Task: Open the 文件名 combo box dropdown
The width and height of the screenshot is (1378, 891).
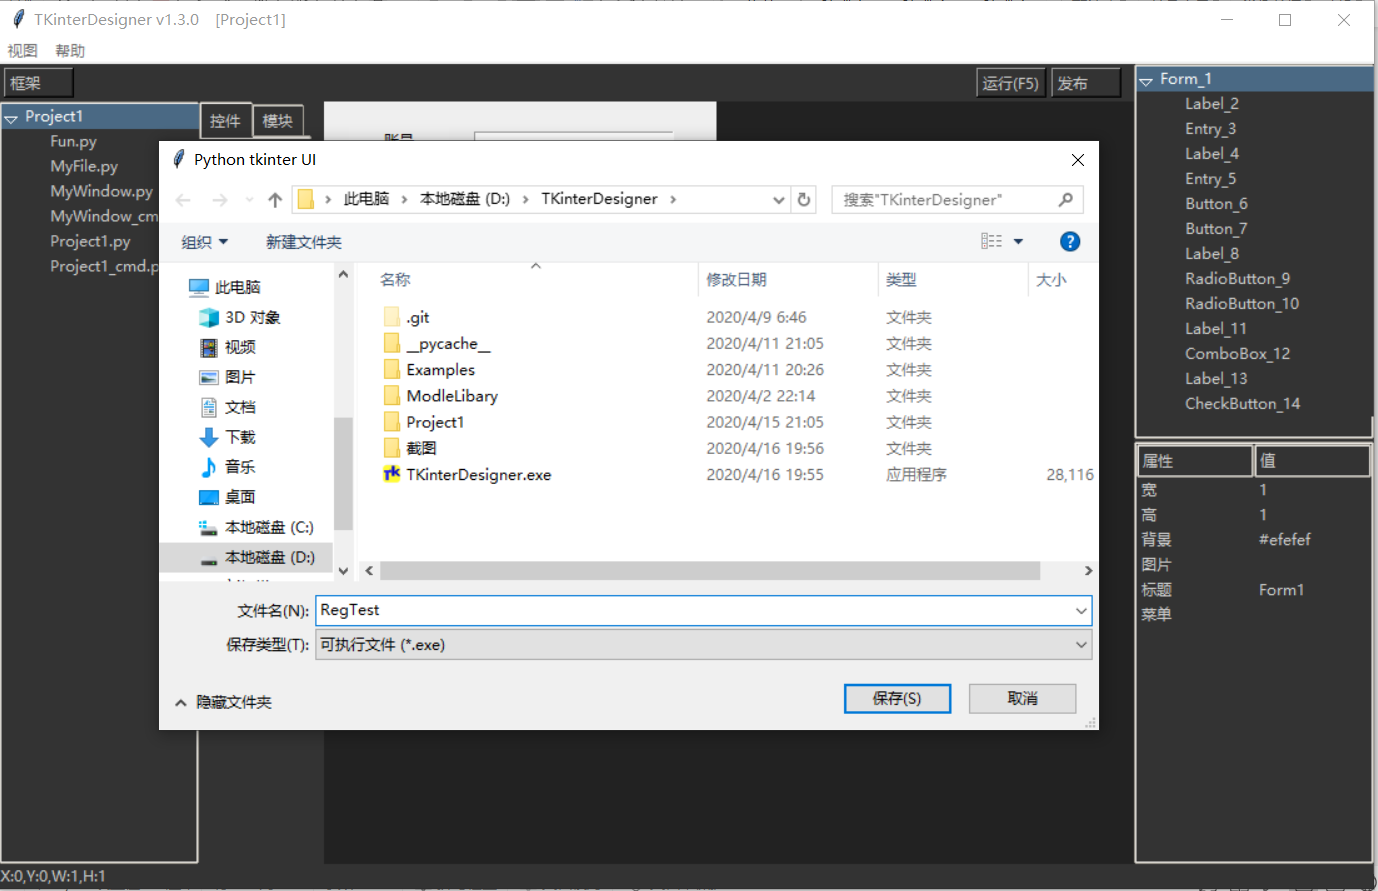Action: pos(1081,610)
